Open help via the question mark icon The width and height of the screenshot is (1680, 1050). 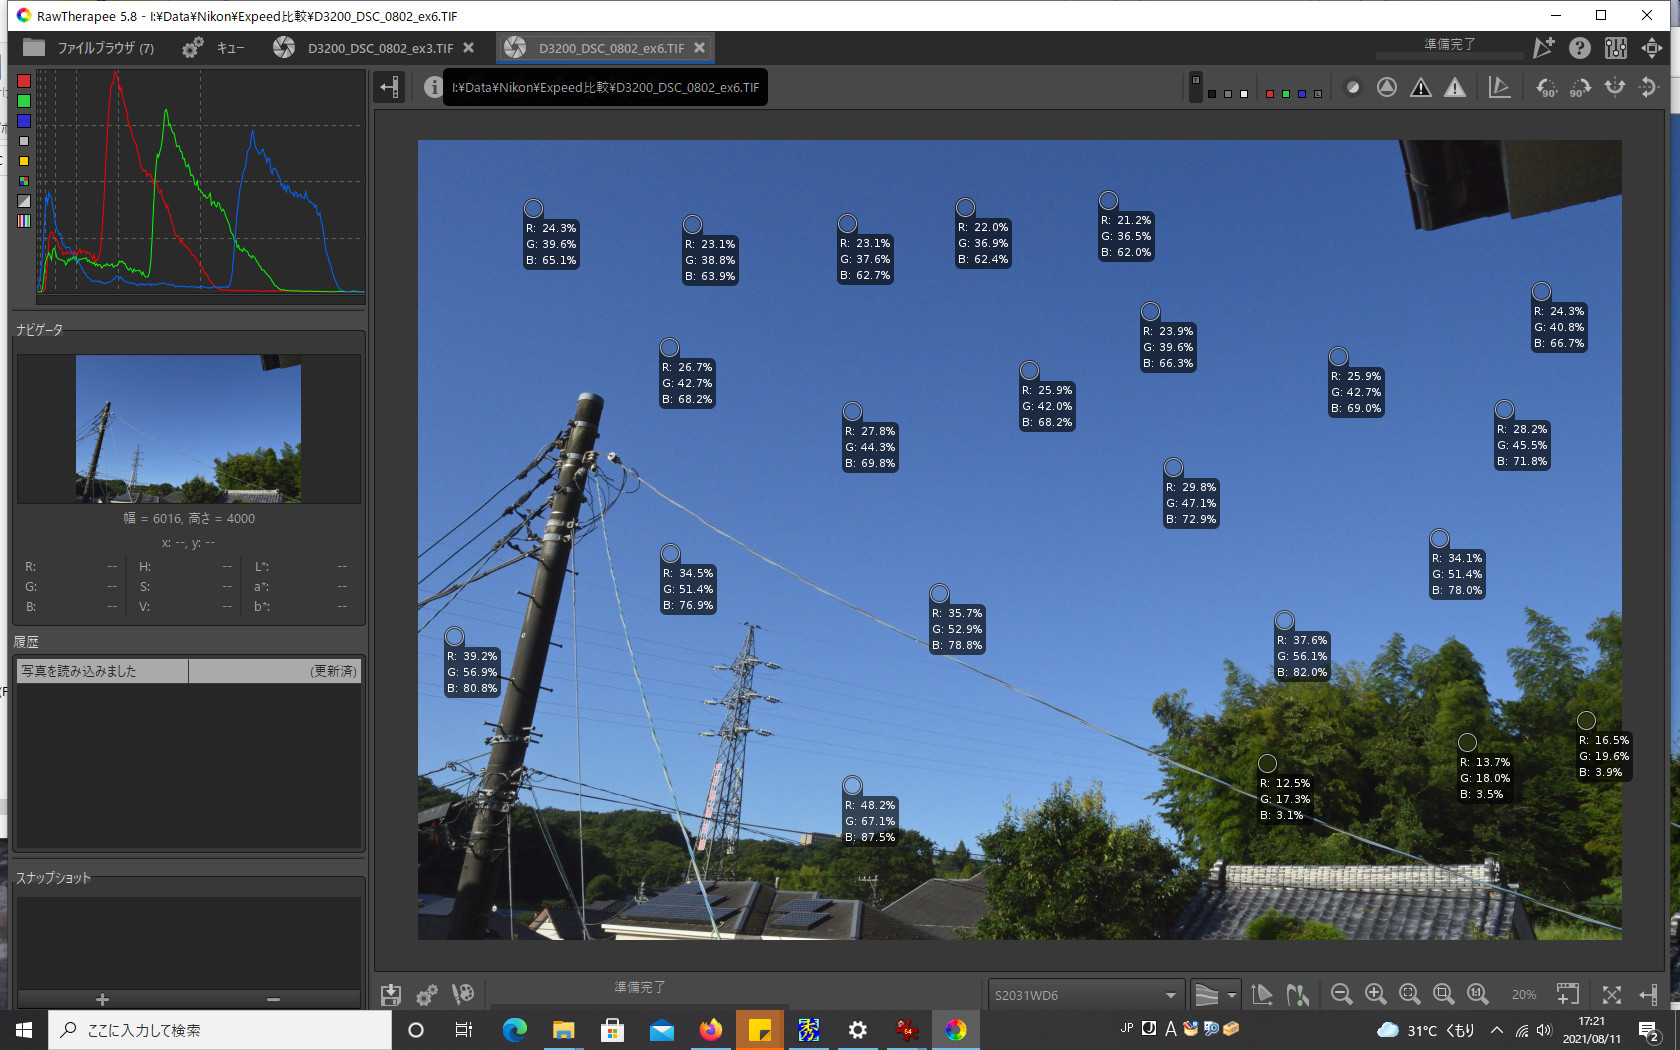tap(1580, 48)
